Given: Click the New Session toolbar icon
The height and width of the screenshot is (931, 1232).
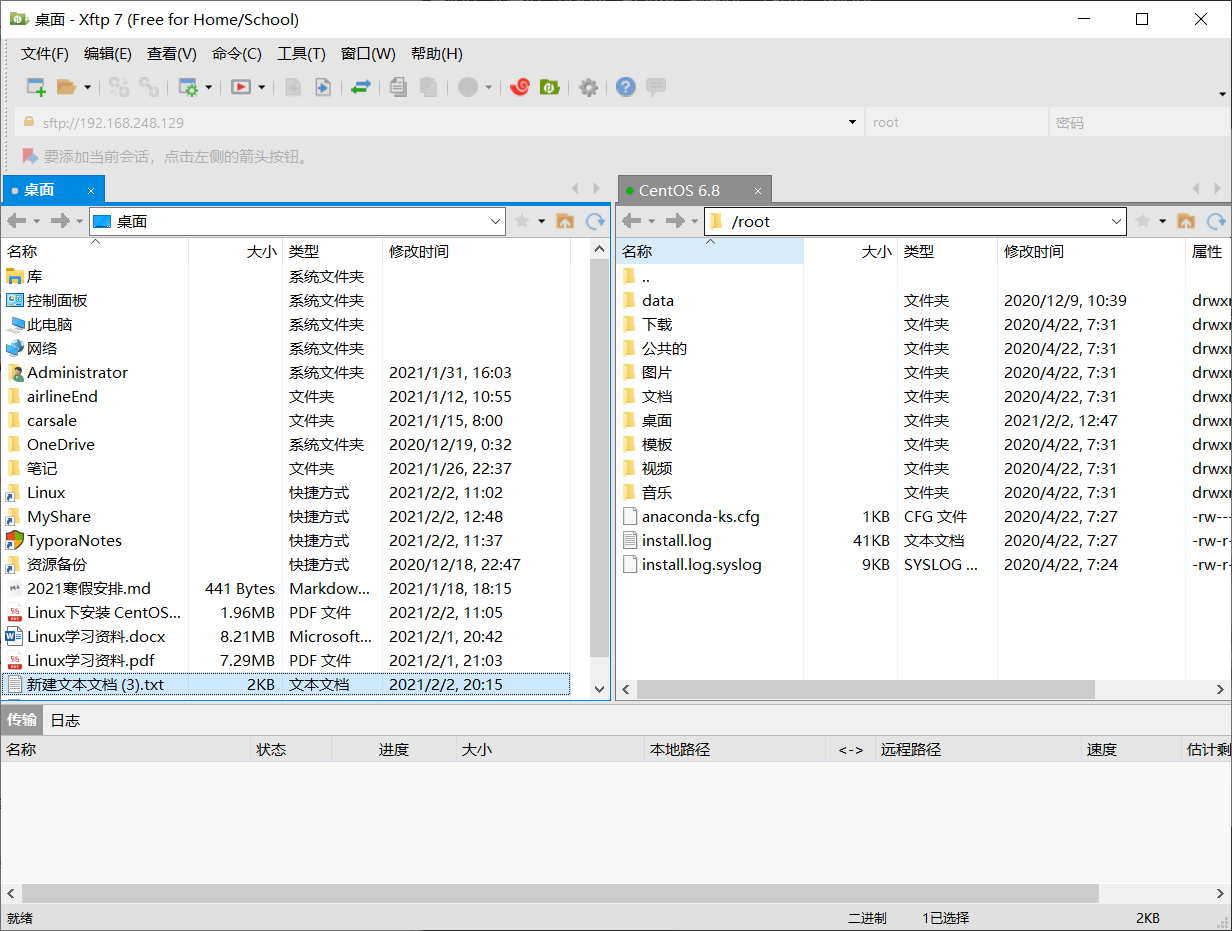Looking at the screenshot, I should 36,87.
